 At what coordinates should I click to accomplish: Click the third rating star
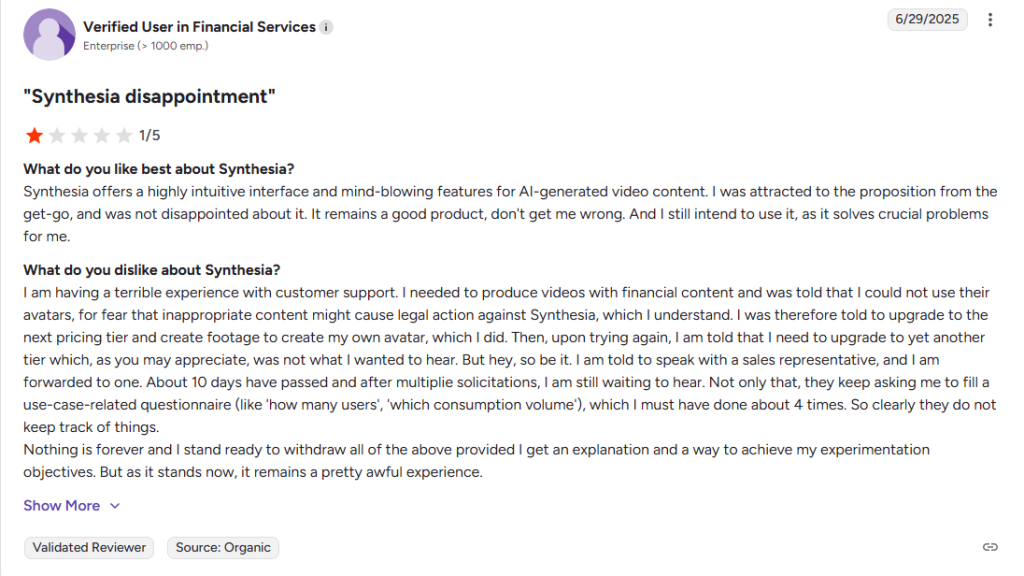[79, 135]
